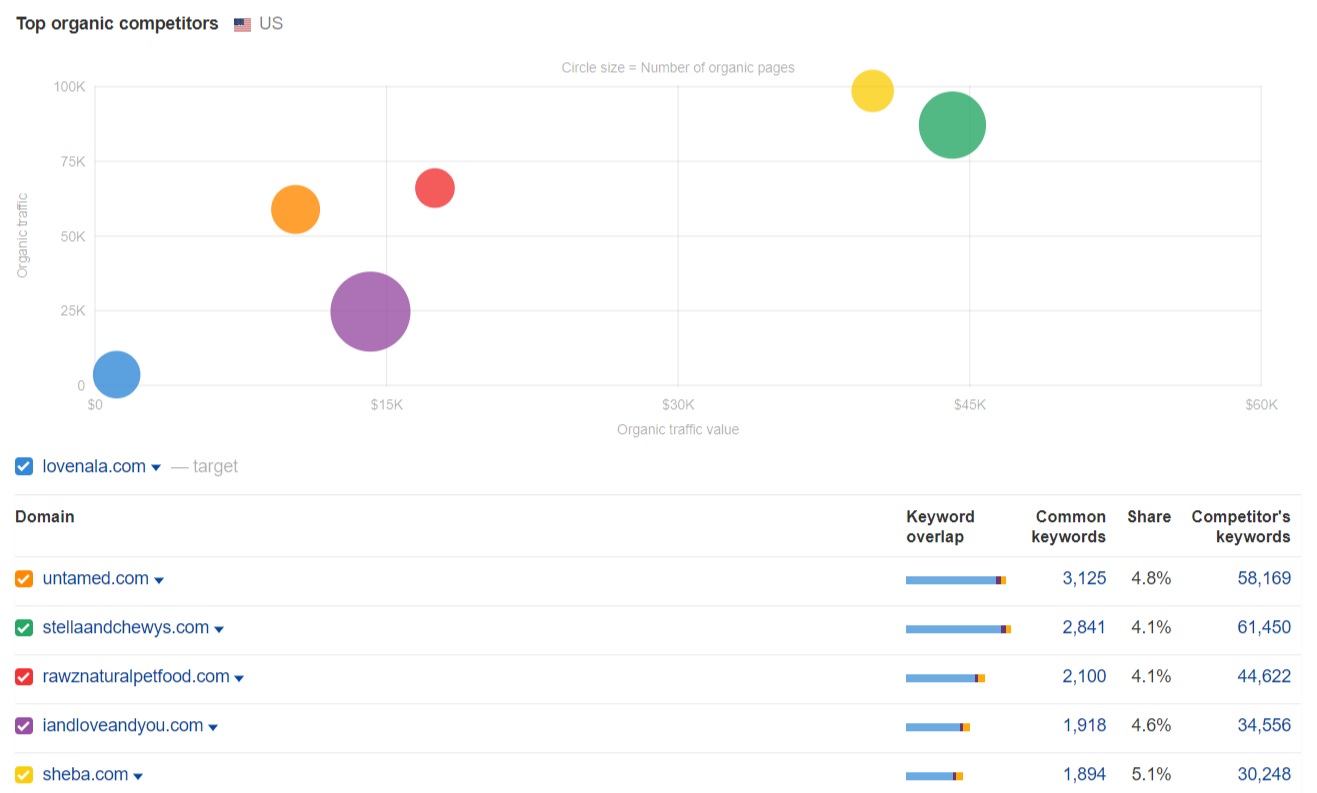Click 3,125 common keywords for untamed.com
Viewport: 1317px width, 793px height.
[x=1084, y=579]
